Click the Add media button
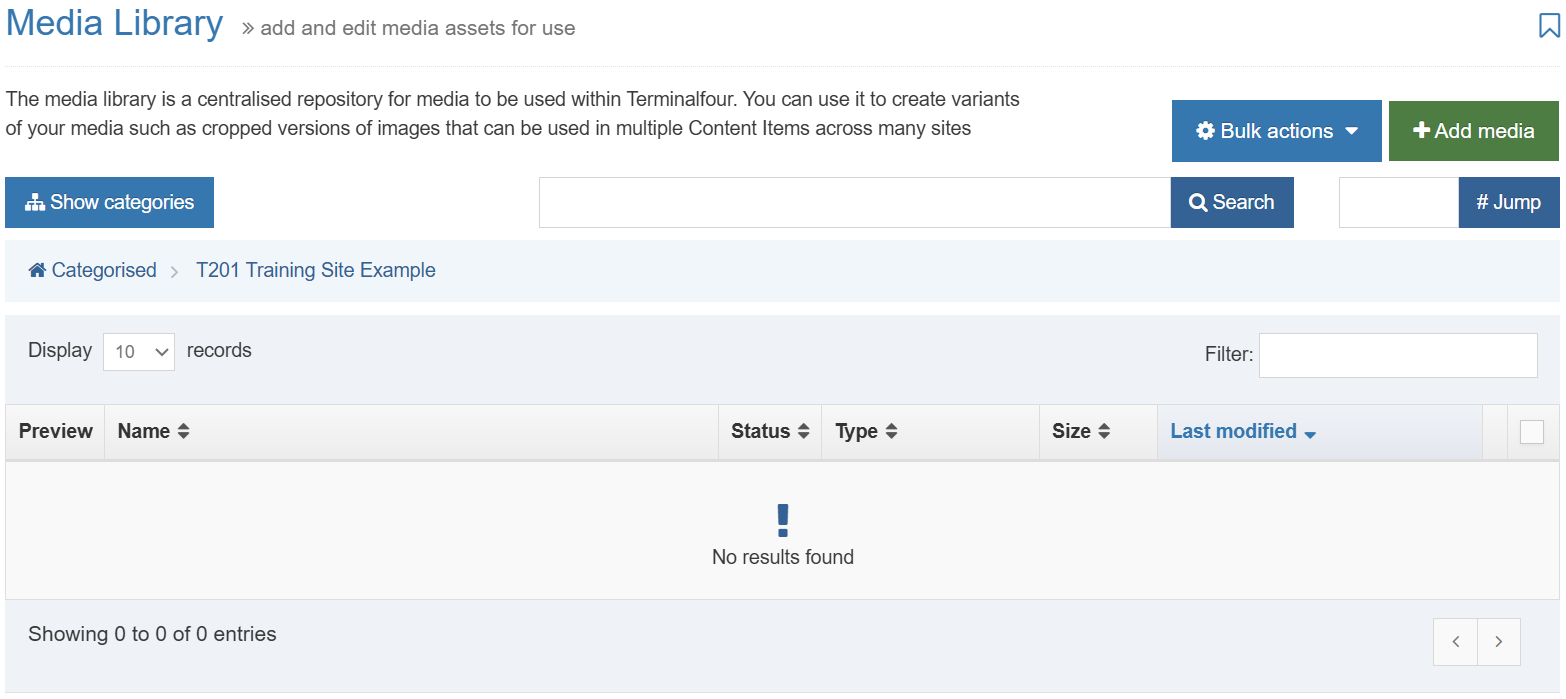 tap(1473, 131)
